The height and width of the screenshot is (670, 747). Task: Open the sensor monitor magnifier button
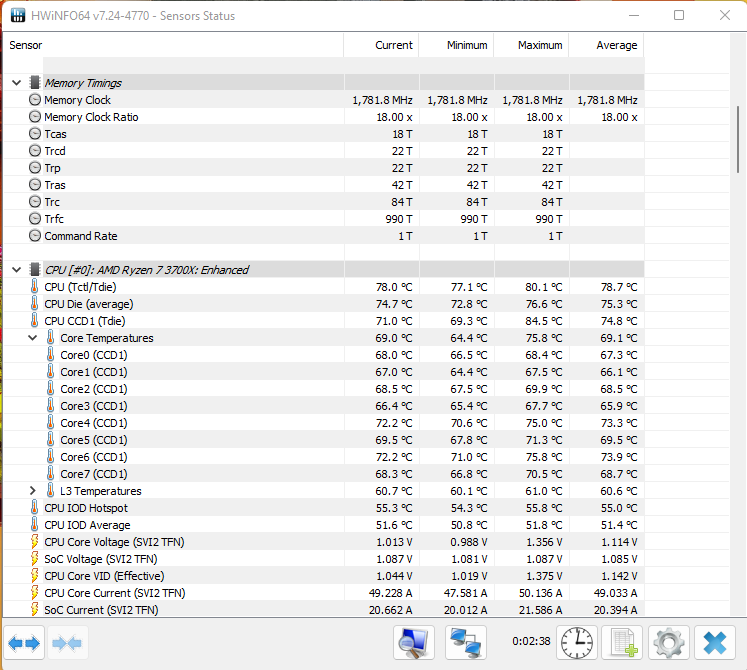[414, 643]
